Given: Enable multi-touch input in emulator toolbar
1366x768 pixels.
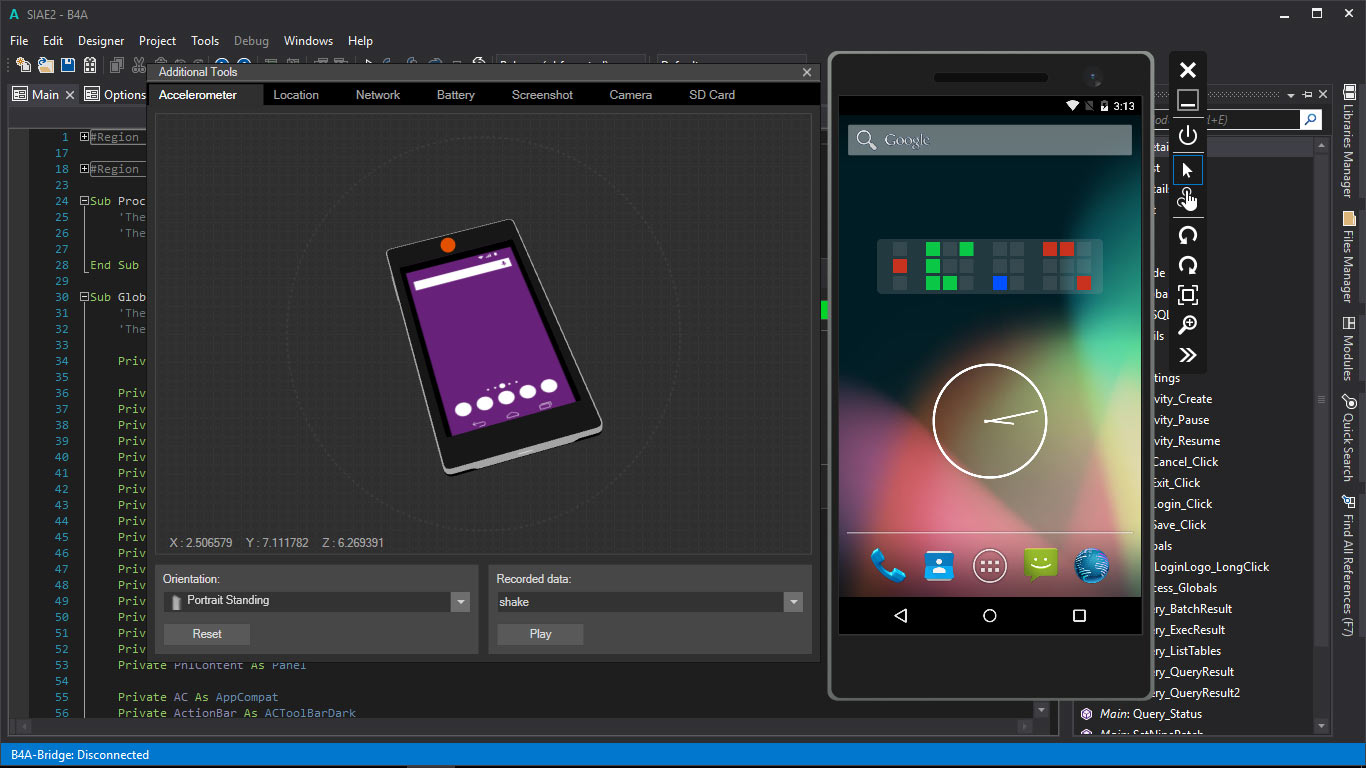Looking at the screenshot, I should (1187, 200).
